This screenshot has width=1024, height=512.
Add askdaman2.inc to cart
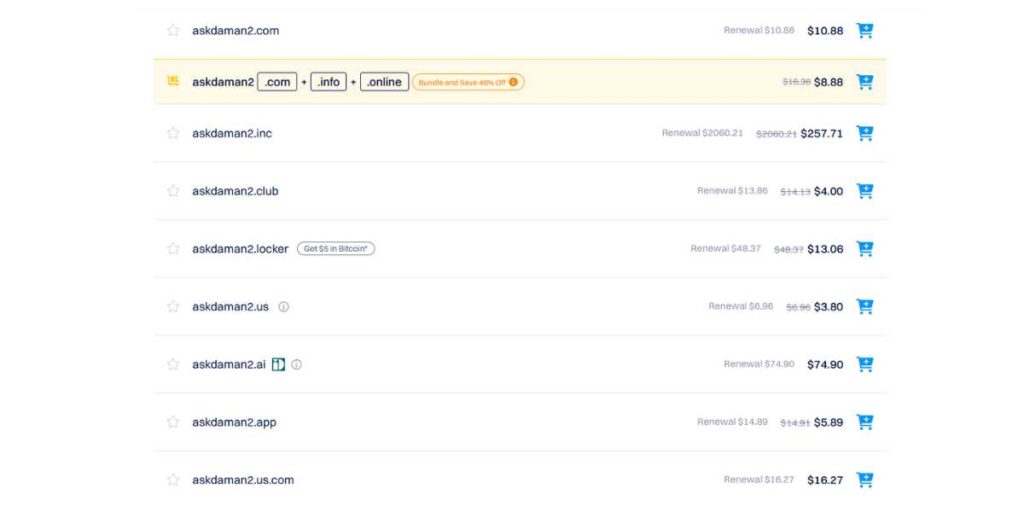(x=865, y=133)
